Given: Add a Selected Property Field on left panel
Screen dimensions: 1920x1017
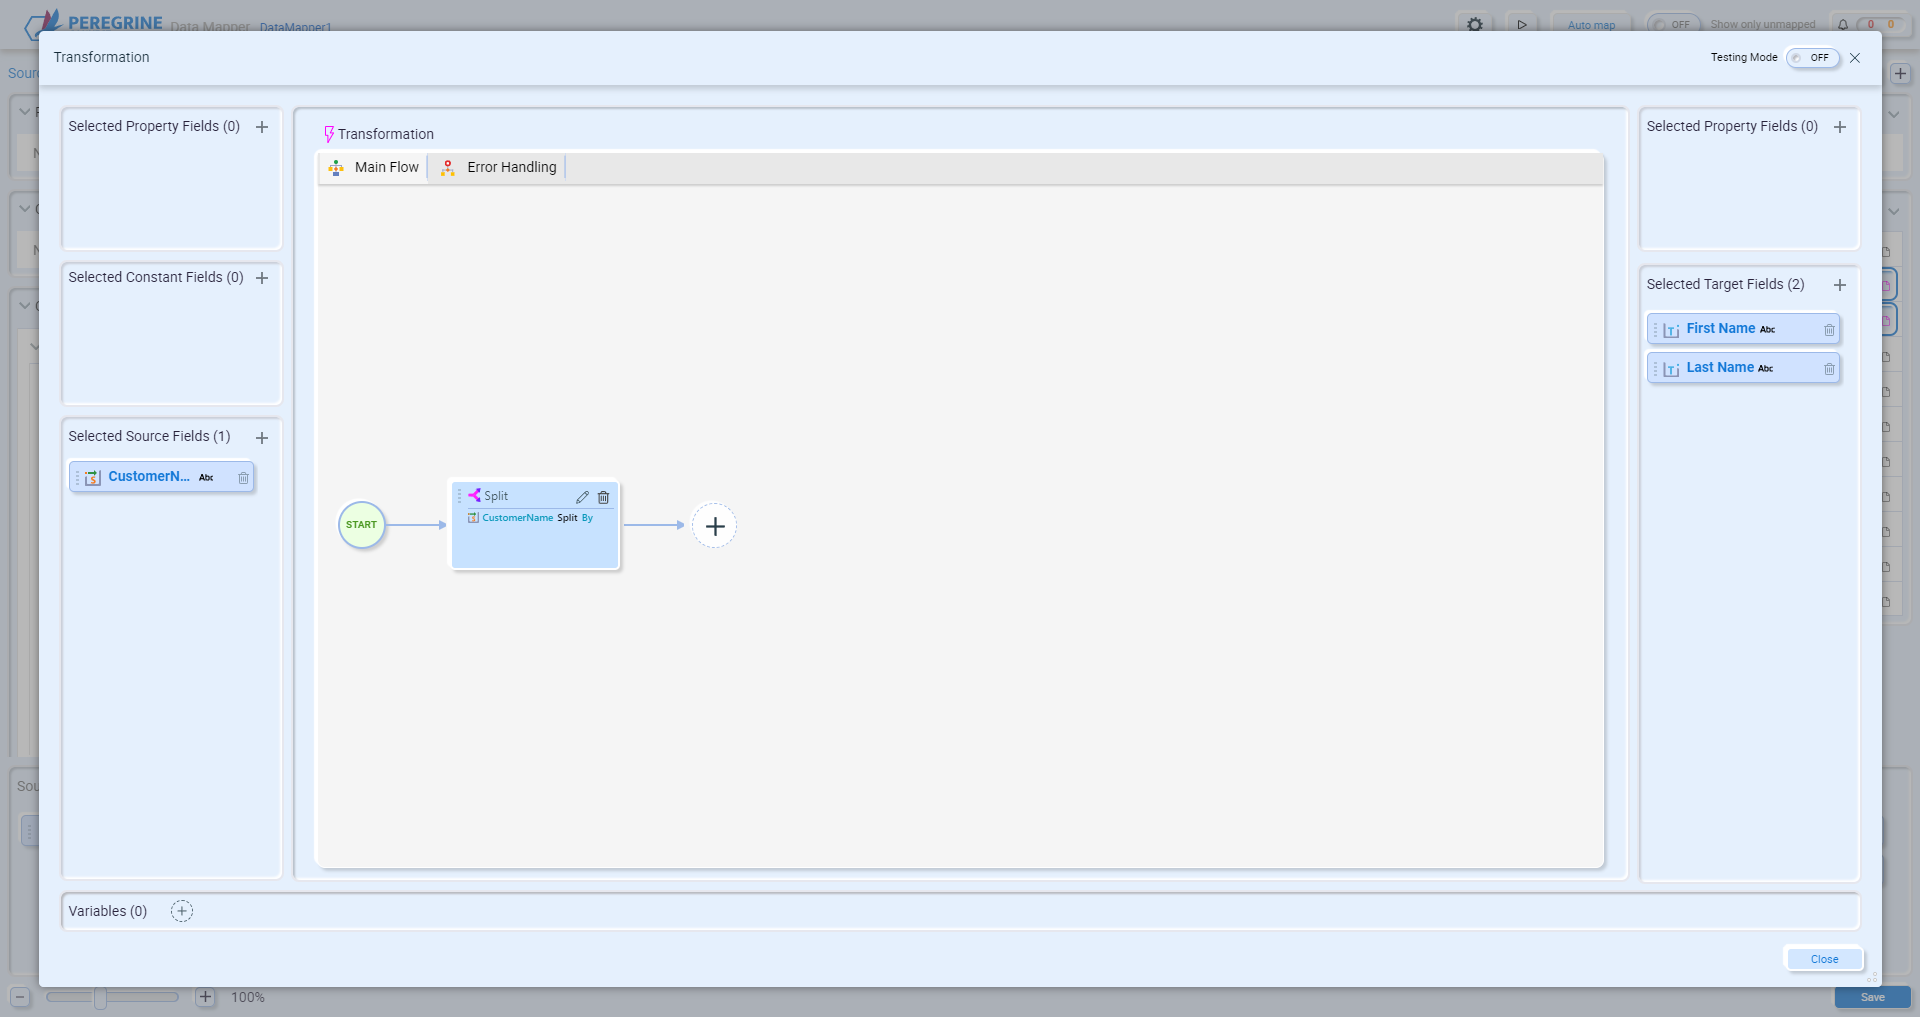Looking at the screenshot, I should 262,127.
